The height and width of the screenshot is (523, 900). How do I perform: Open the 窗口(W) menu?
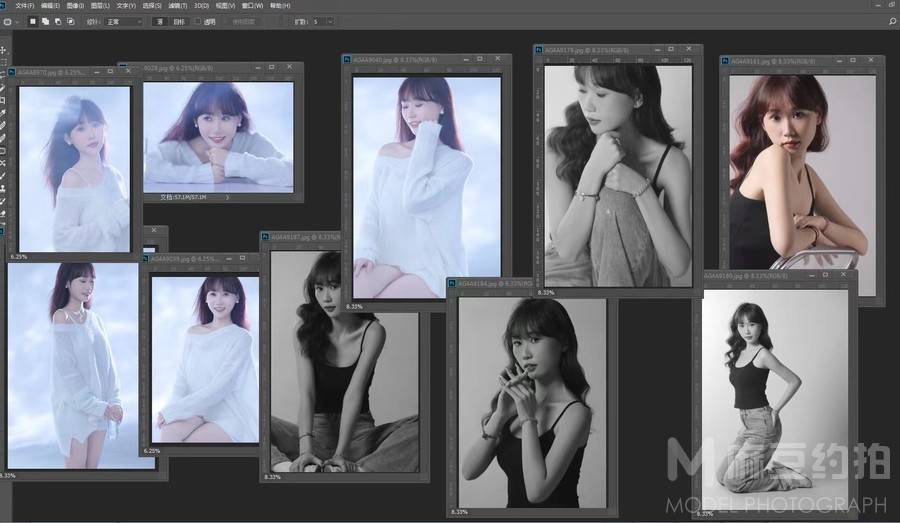252,5
